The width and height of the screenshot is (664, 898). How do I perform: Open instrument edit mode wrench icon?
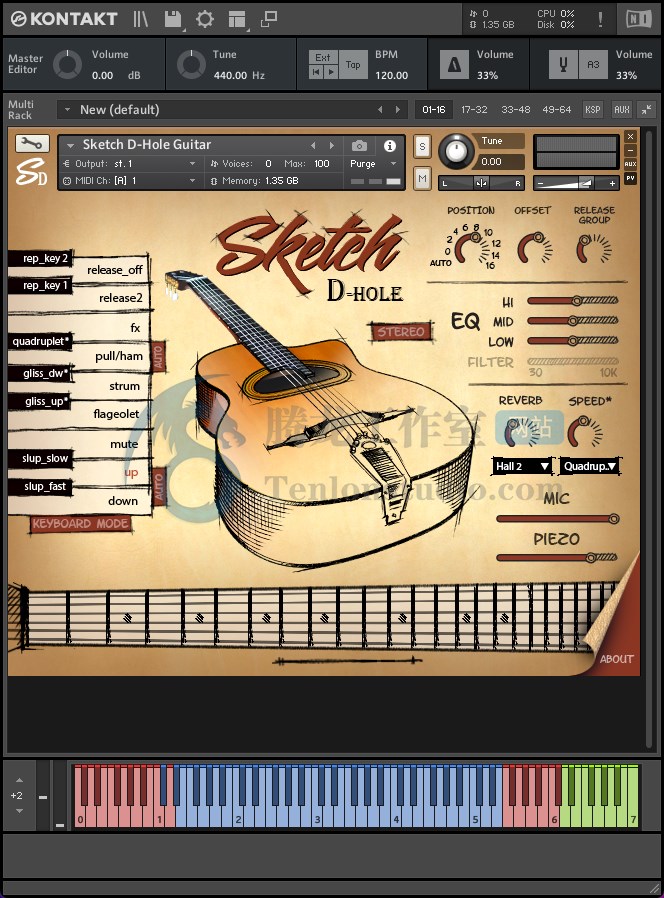tap(32, 144)
